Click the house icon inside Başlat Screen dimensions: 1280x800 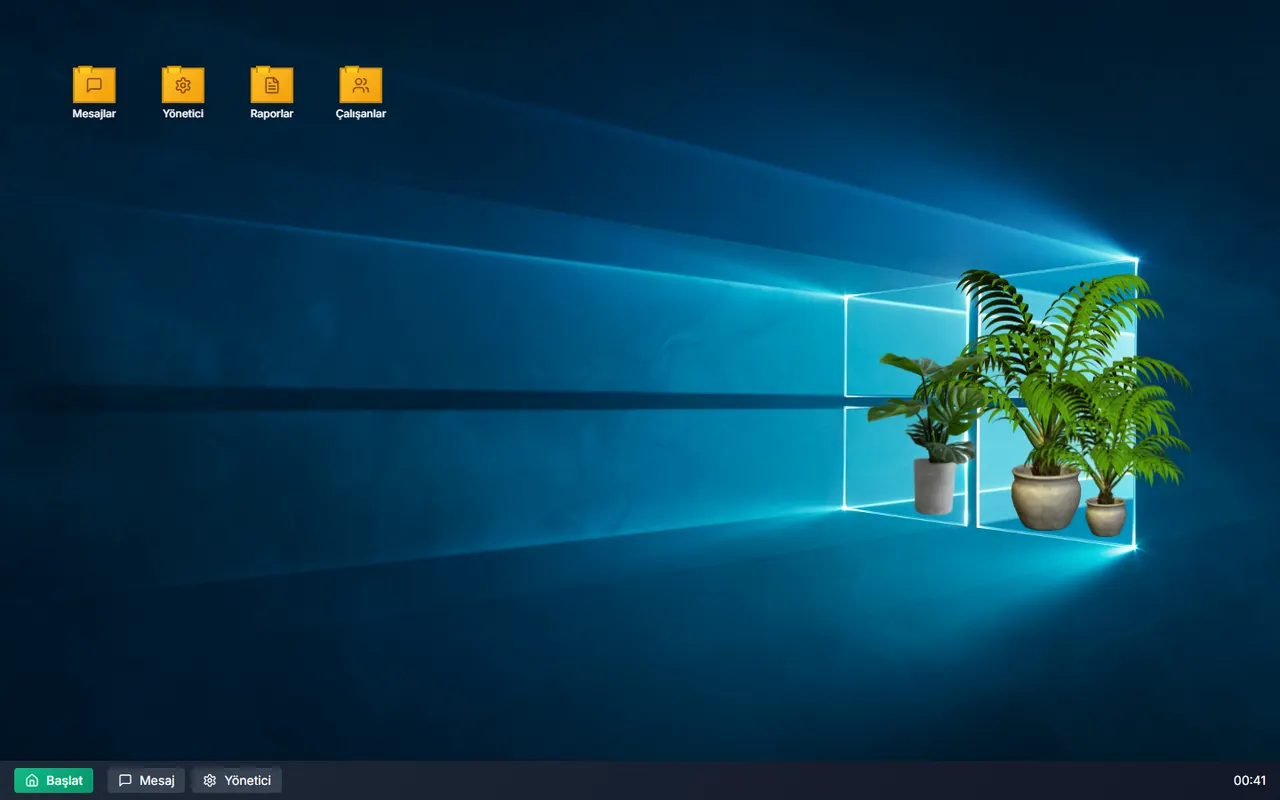32,780
